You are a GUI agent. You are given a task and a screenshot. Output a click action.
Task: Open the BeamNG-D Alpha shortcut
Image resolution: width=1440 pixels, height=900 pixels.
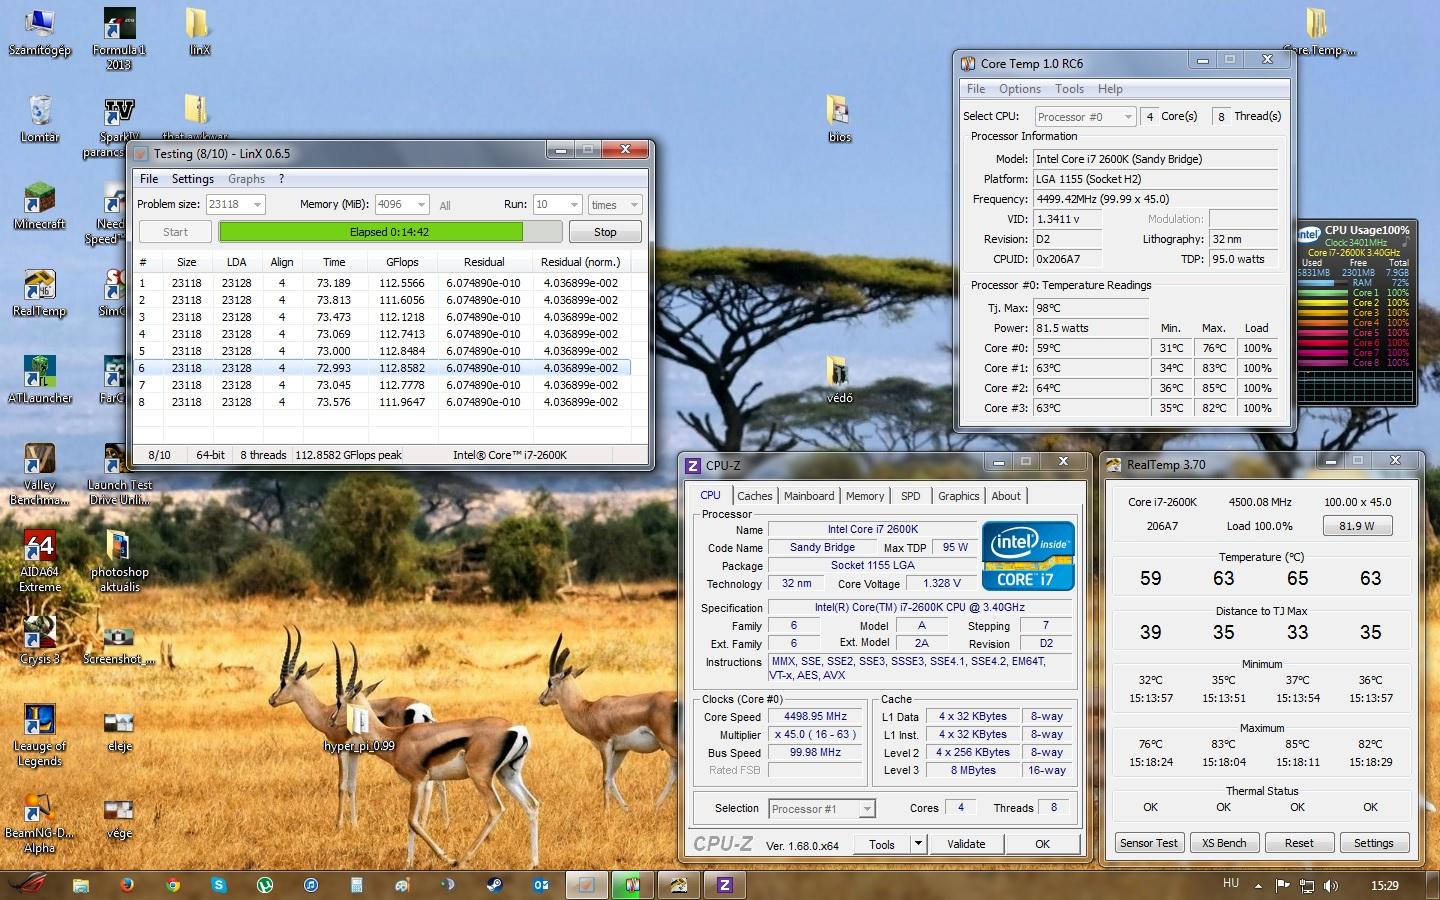pos(39,822)
